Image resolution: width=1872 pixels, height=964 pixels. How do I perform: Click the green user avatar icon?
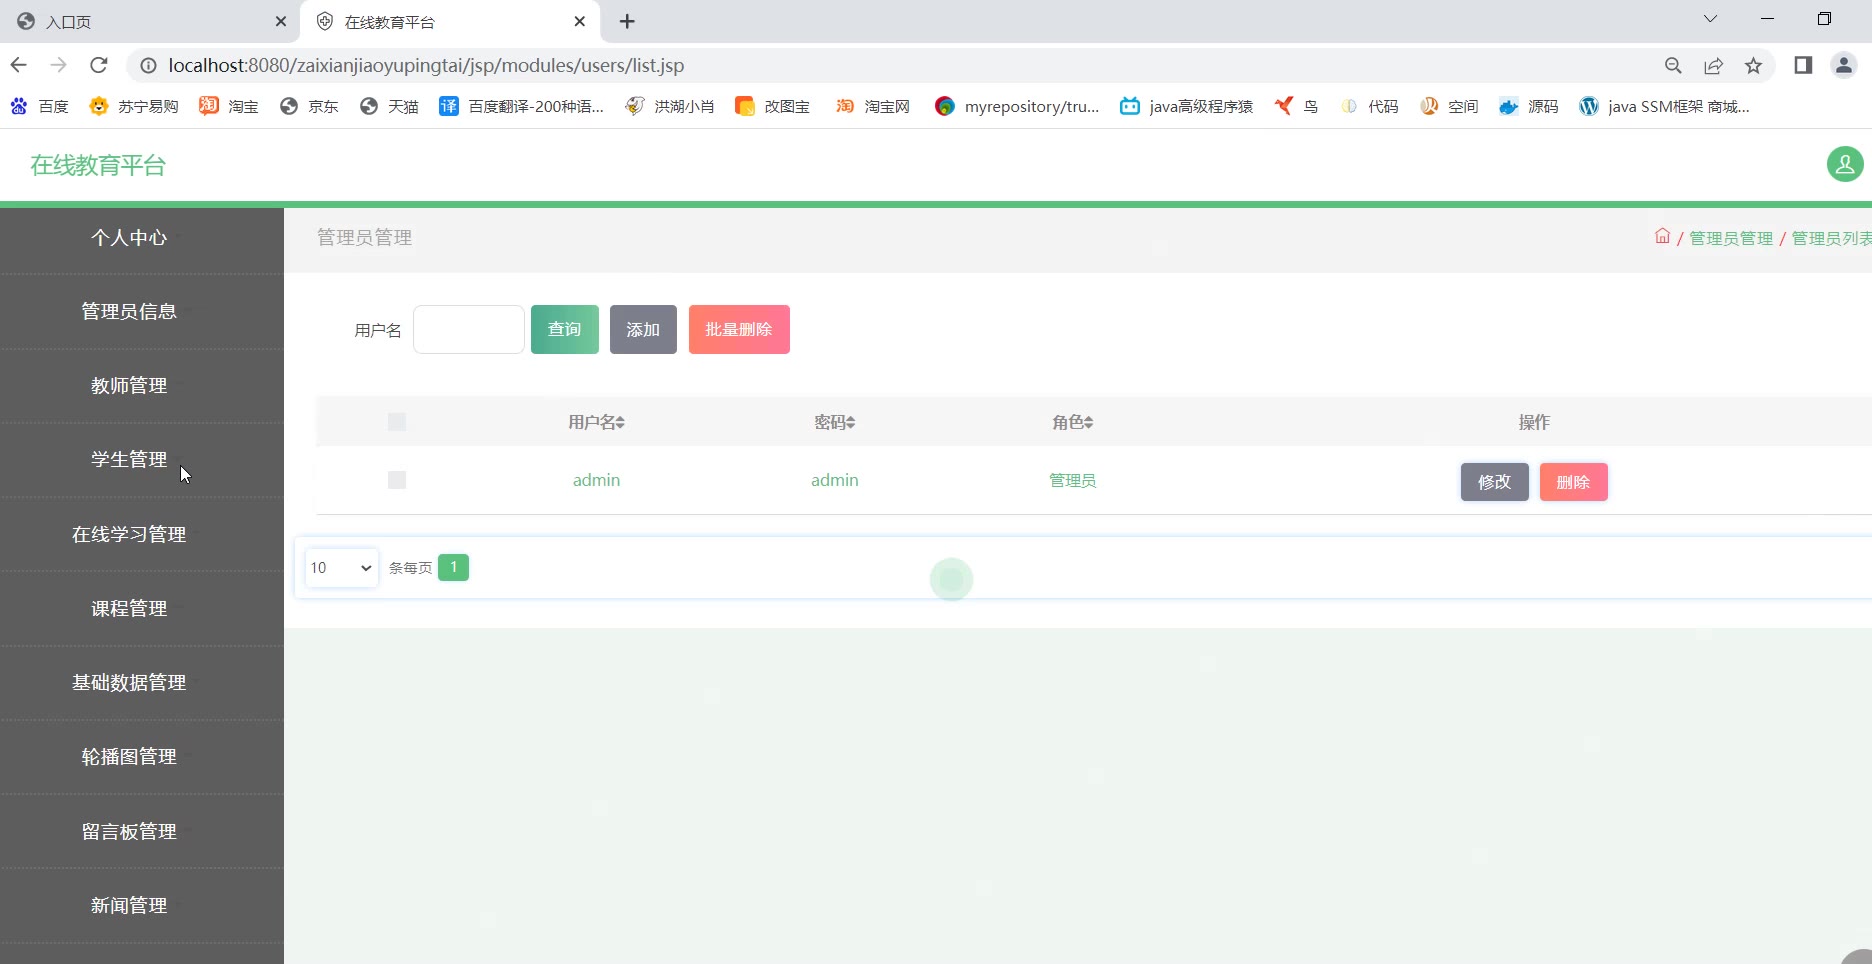(1845, 164)
